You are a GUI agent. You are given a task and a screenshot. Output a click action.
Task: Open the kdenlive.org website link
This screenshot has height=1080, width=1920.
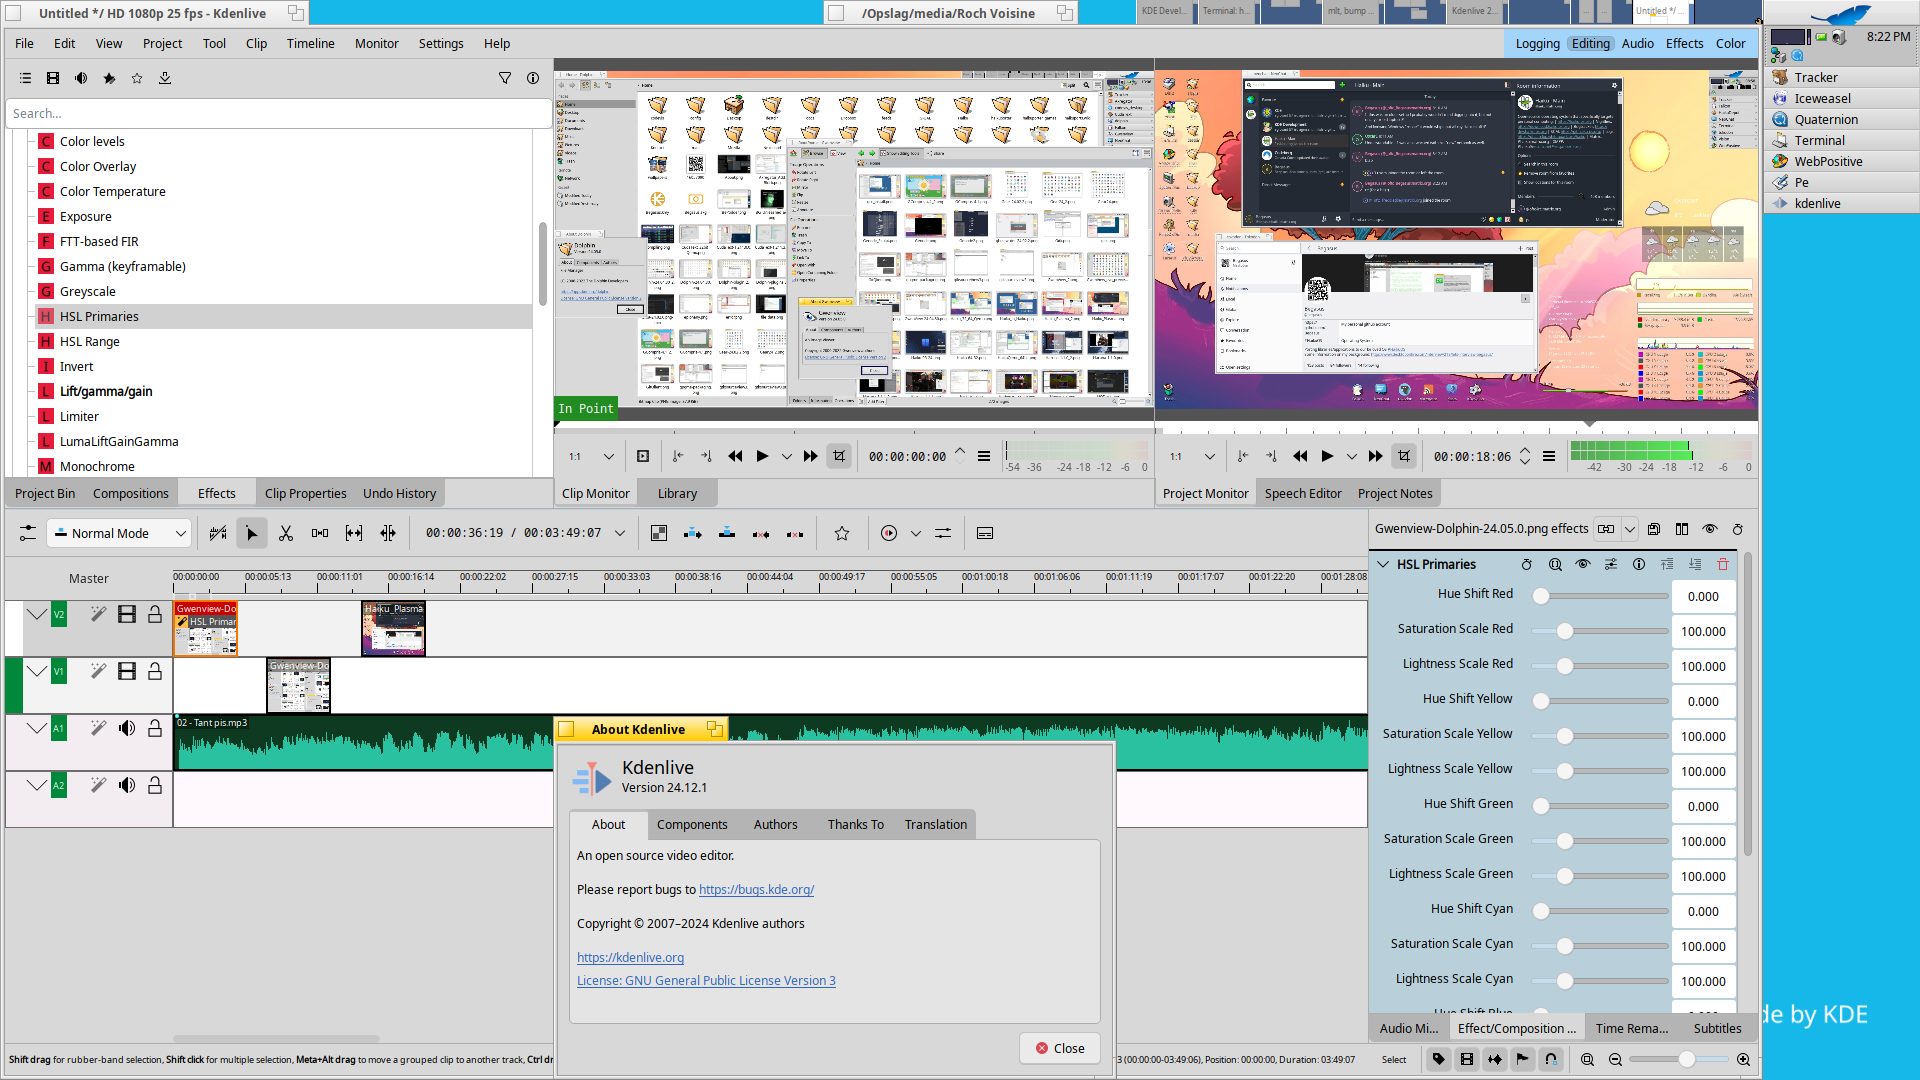(630, 957)
